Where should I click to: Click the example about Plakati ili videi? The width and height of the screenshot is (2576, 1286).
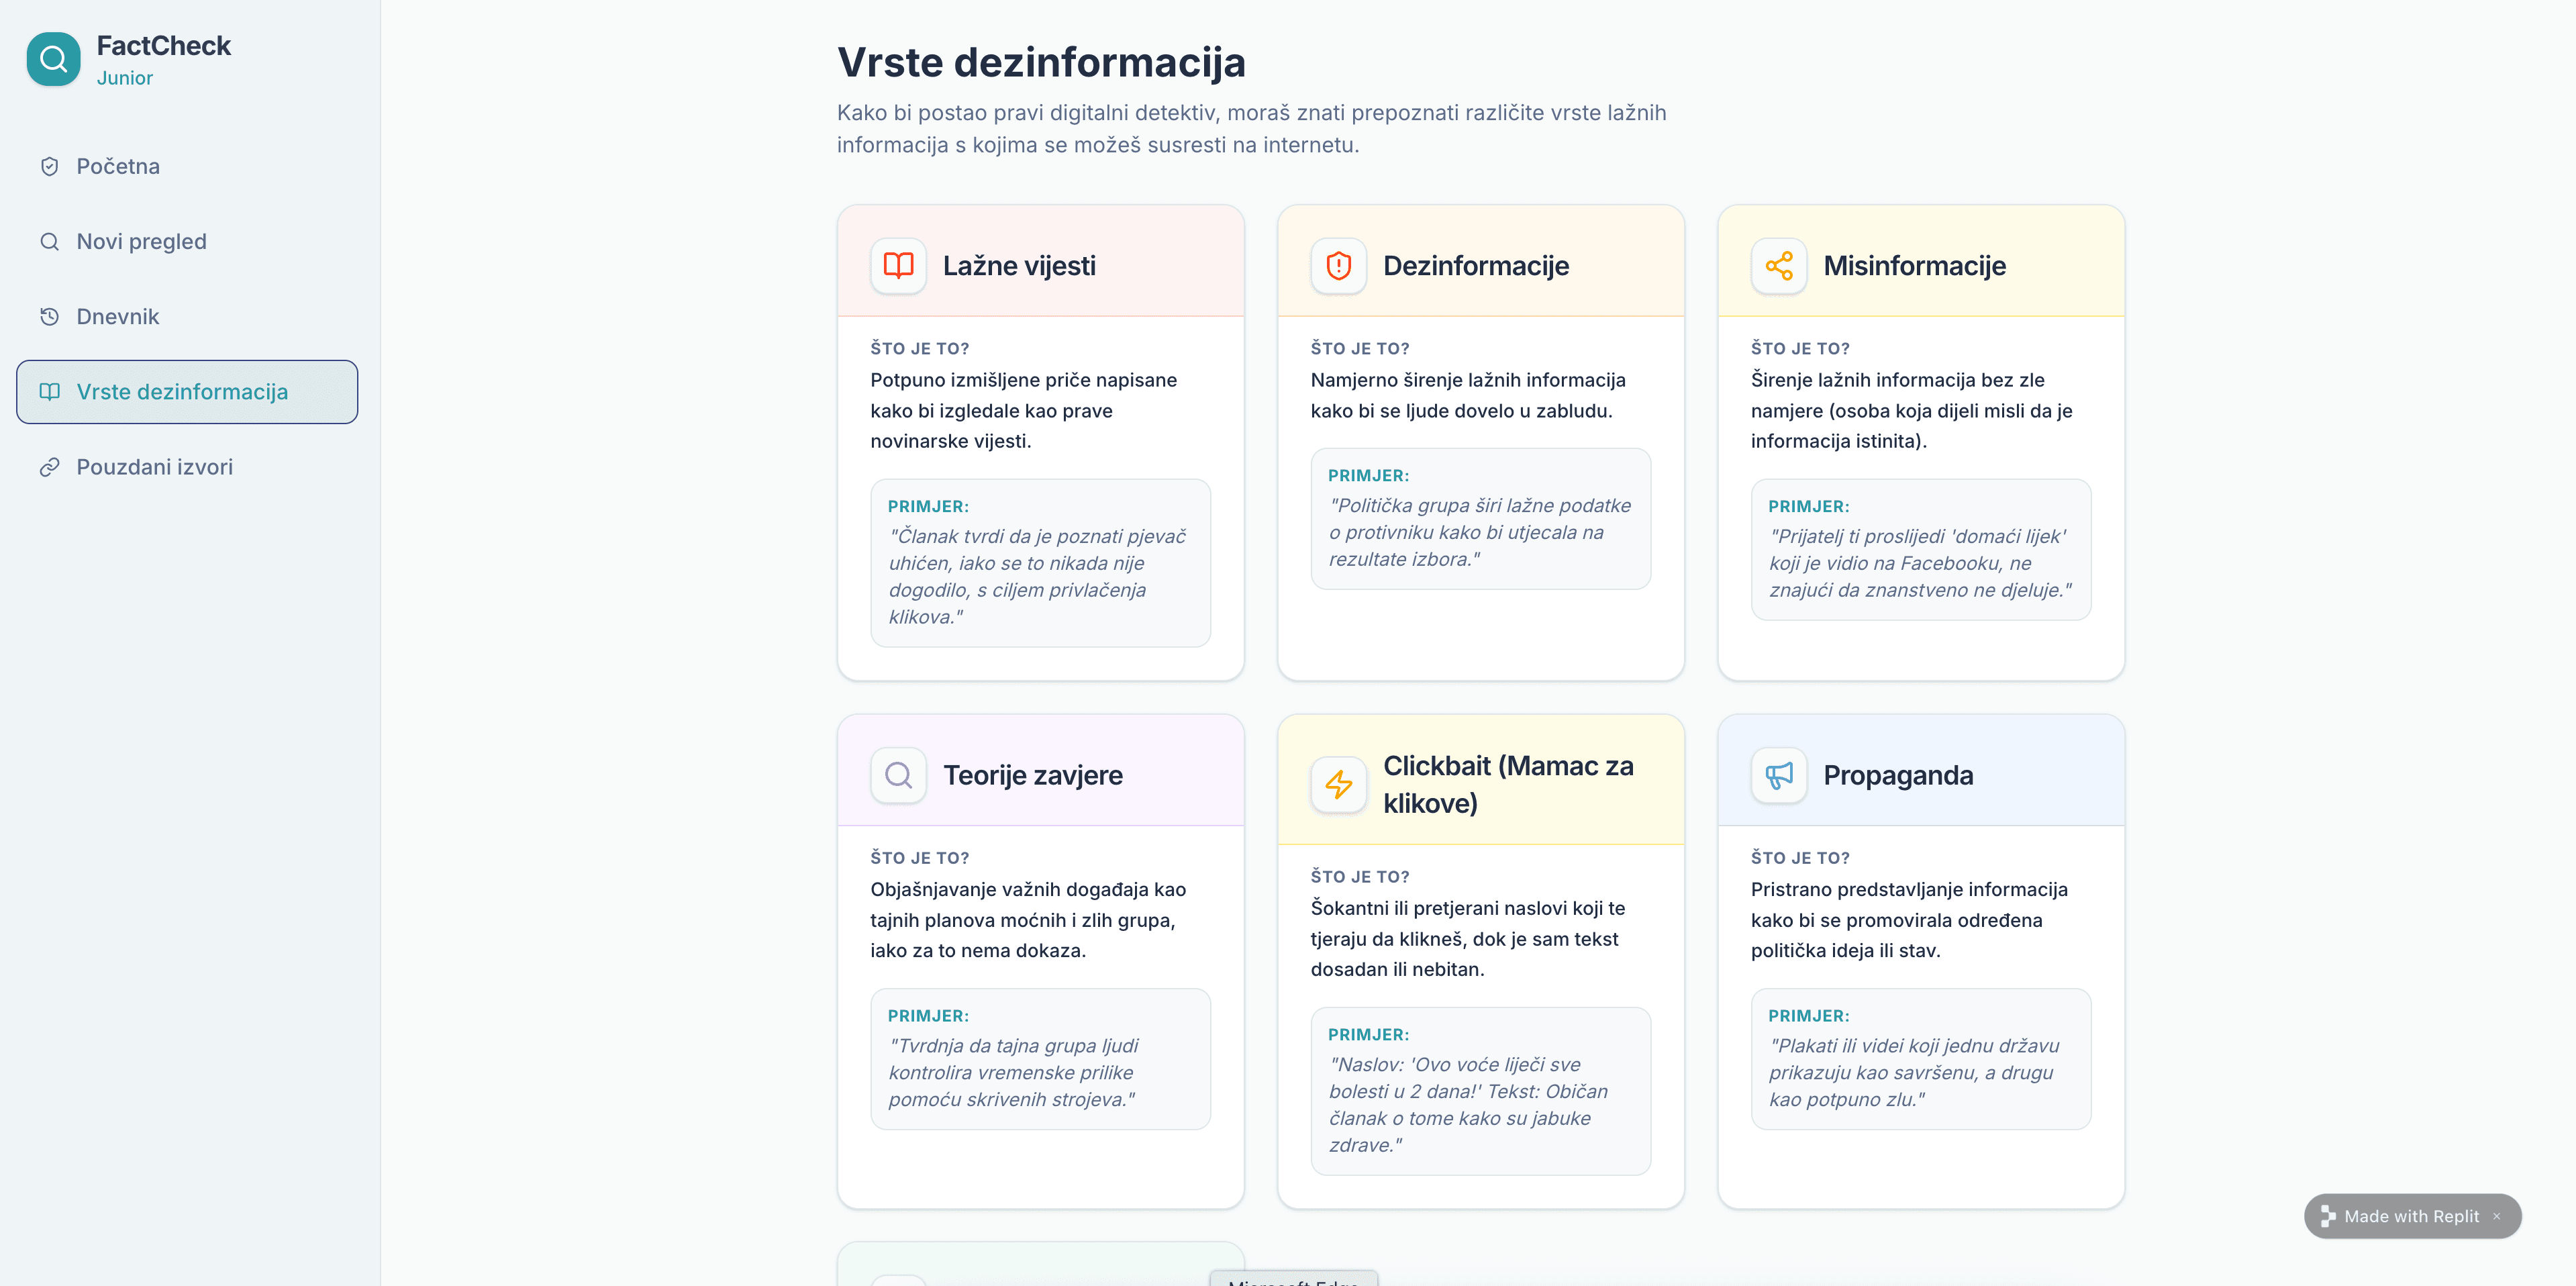(x=1914, y=1073)
